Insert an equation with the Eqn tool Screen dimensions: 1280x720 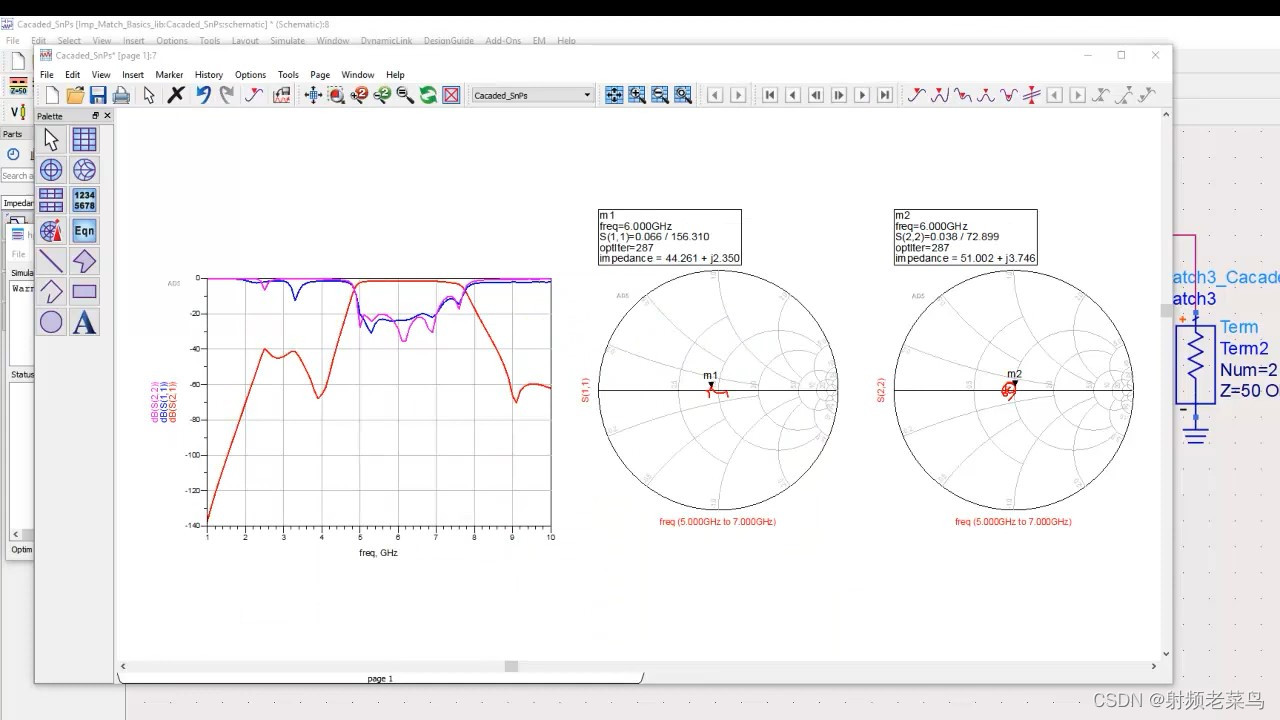pyautogui.click(x=84, y=231)
